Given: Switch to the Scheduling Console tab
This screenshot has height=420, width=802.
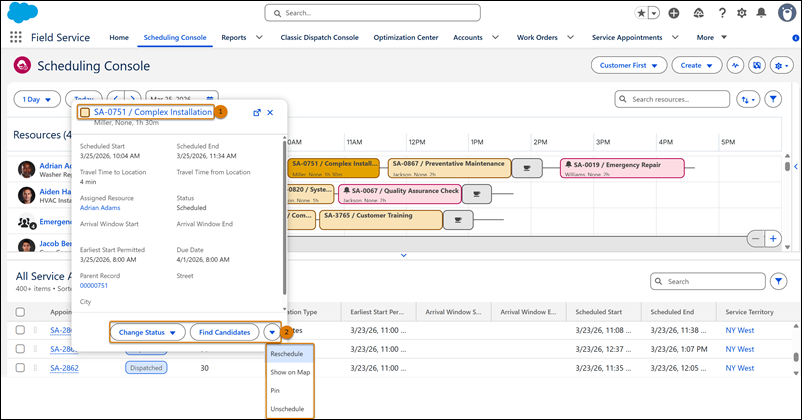Looking at the screenshot, I should 175,37.
